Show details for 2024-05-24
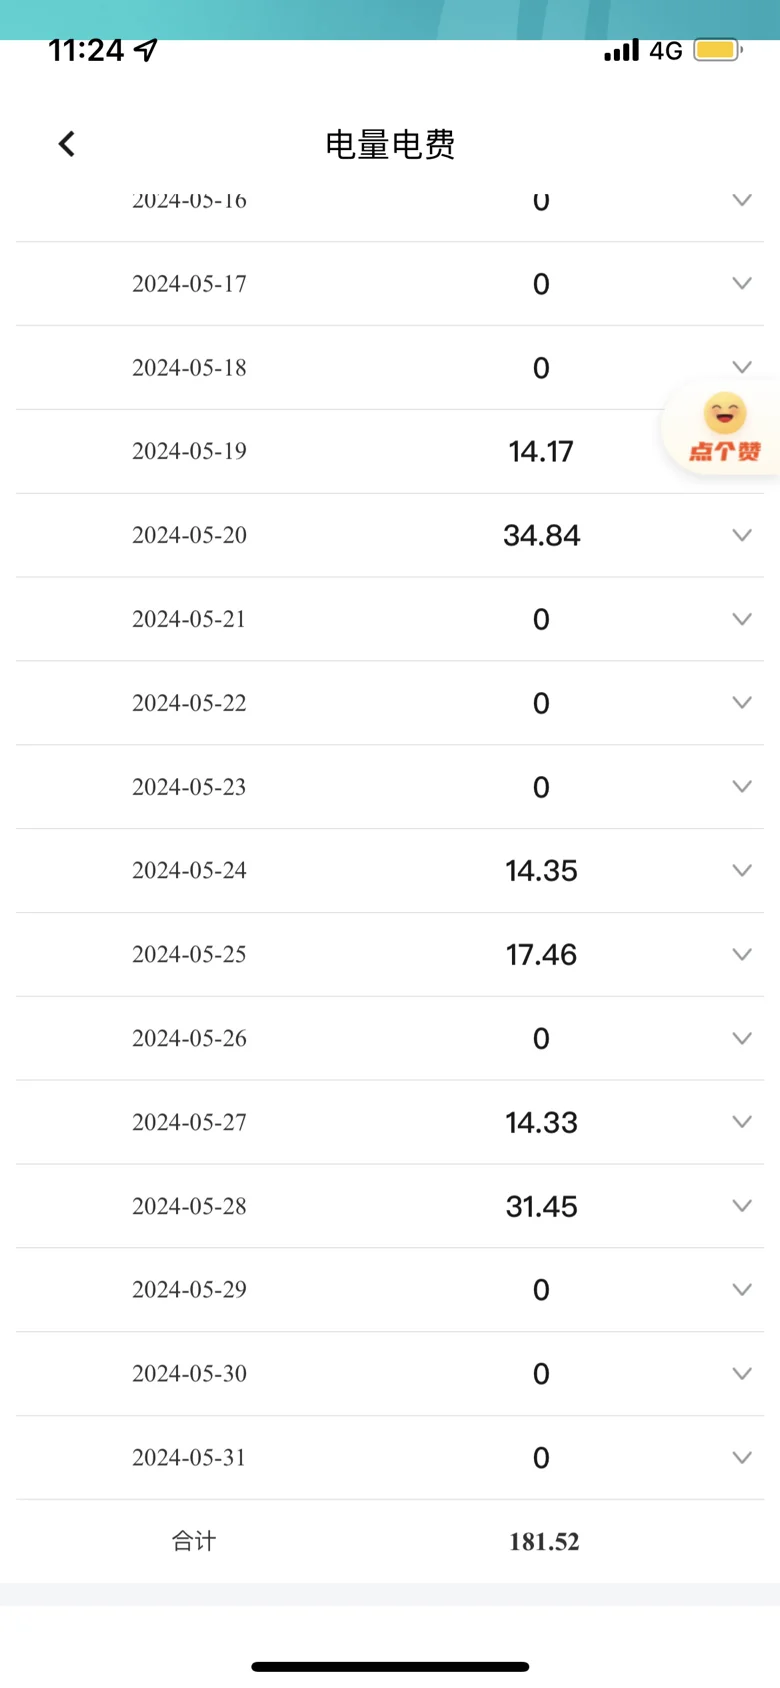Viewport: 780px width, 1688px height. tap(742, 870)
